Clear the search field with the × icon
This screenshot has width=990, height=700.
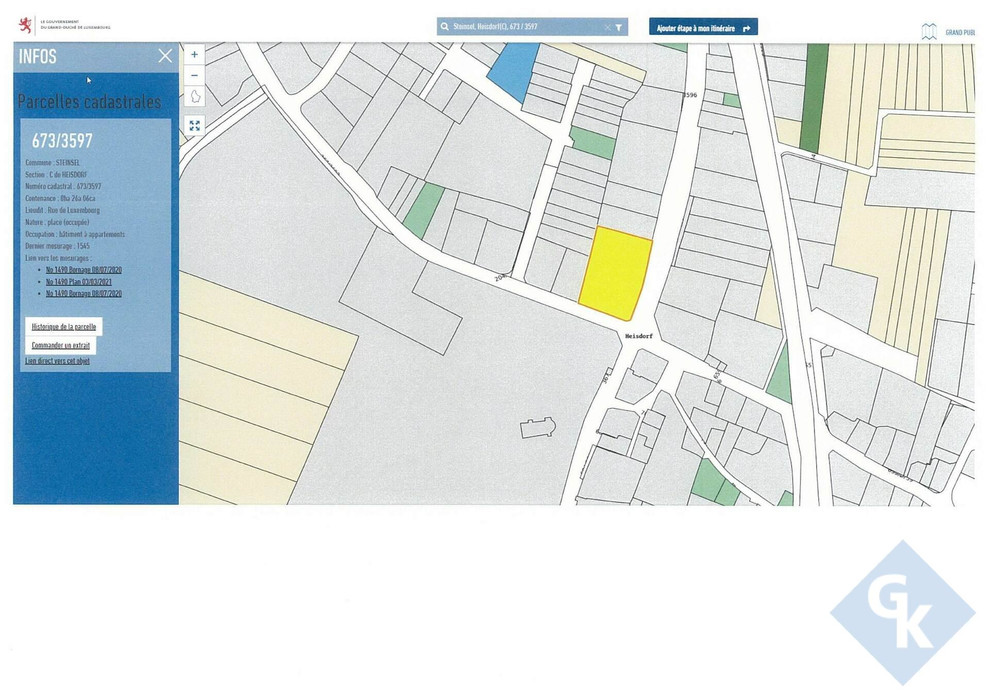click(x=606, y=27)
